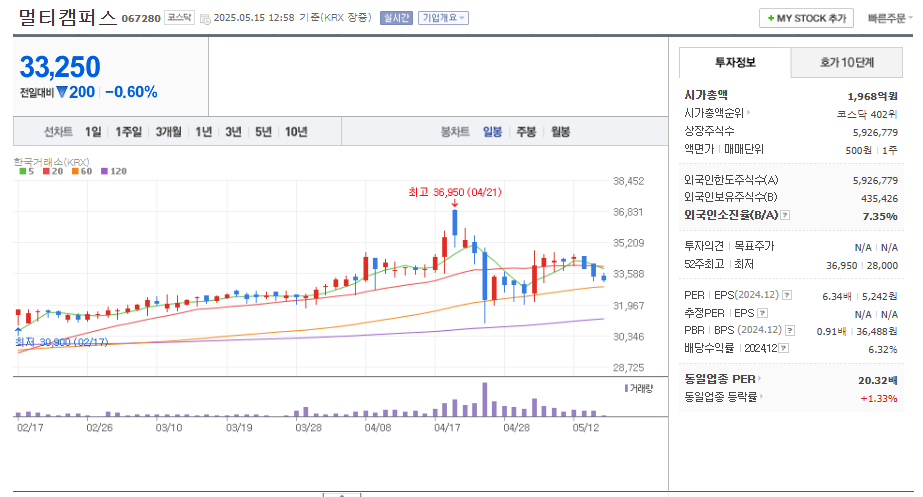The width and height of the screenshot is (923, 497).
Task: Click the 액면가 매매단위 label
Action: pos(724,149)
